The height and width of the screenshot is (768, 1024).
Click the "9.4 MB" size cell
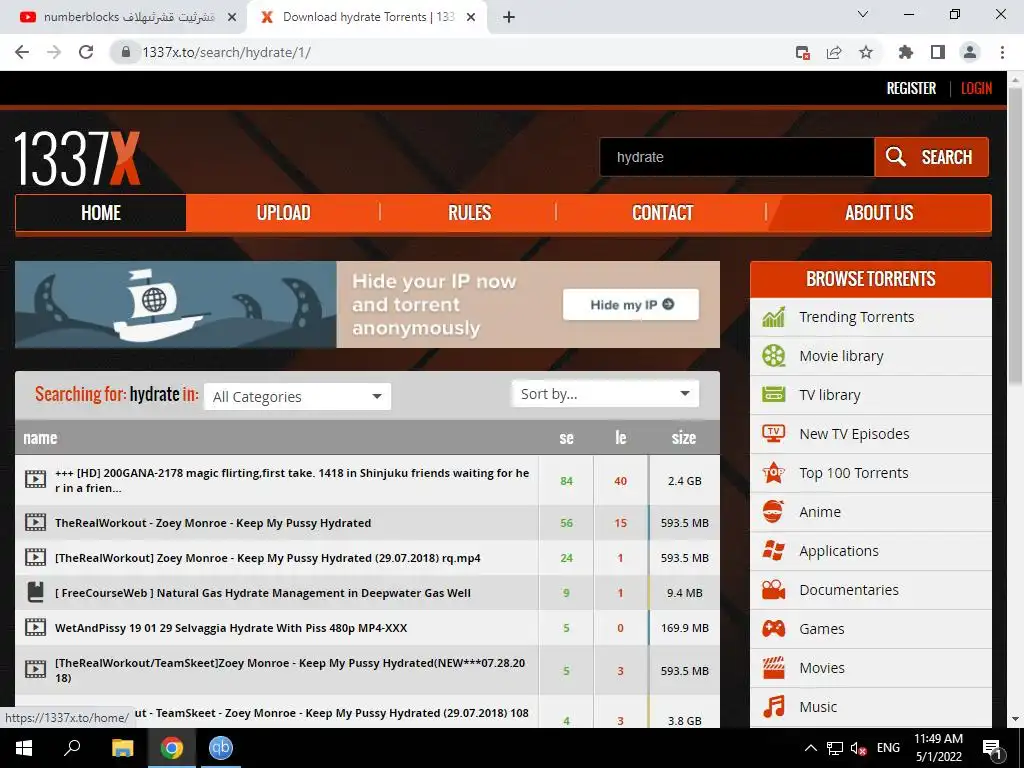[x=684, y=593]
